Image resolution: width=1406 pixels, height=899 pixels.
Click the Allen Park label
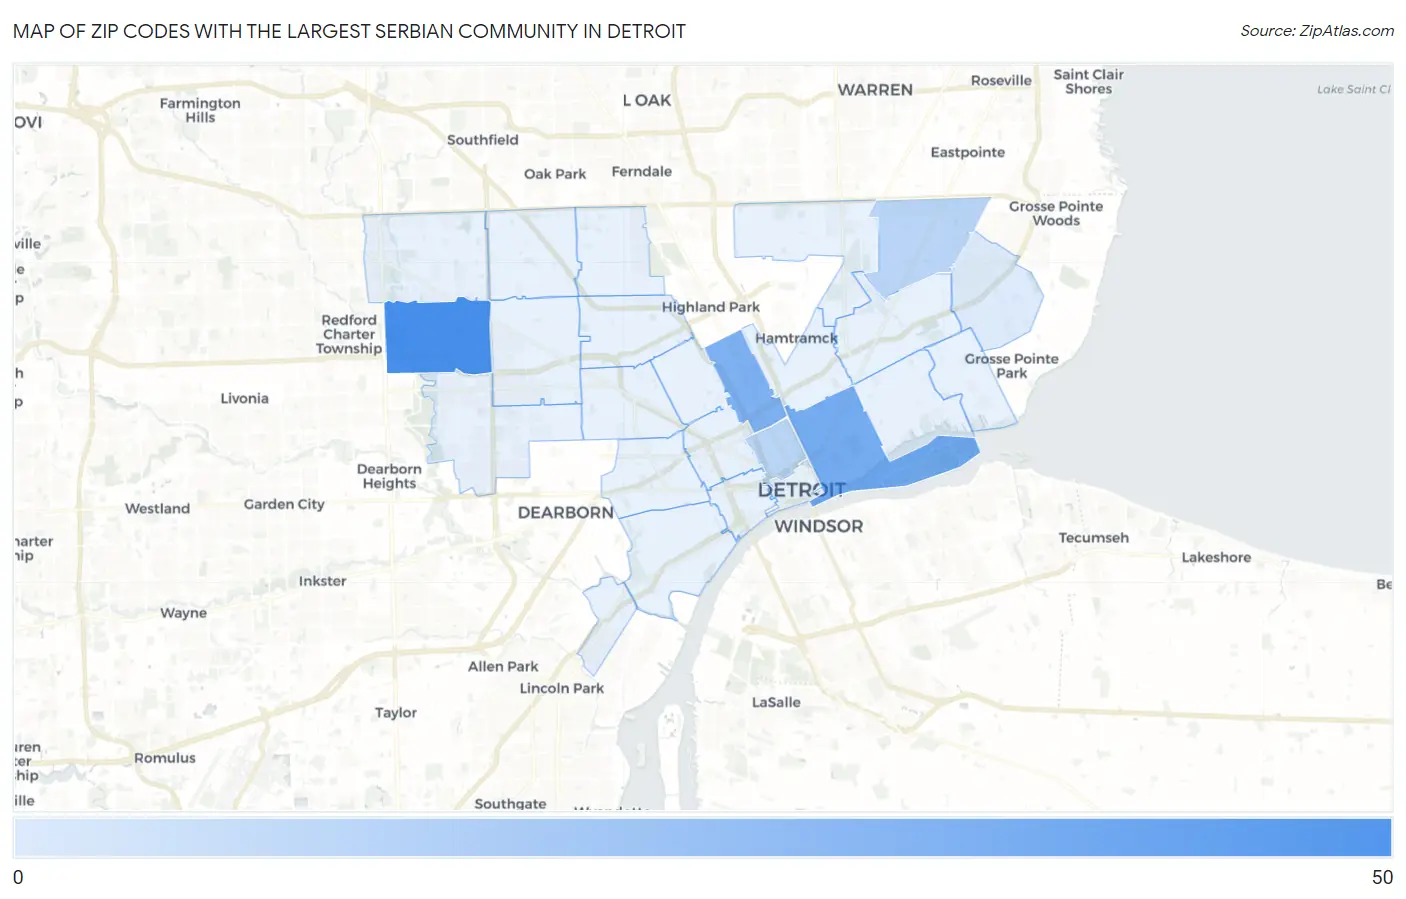click(x=503, y=666)
